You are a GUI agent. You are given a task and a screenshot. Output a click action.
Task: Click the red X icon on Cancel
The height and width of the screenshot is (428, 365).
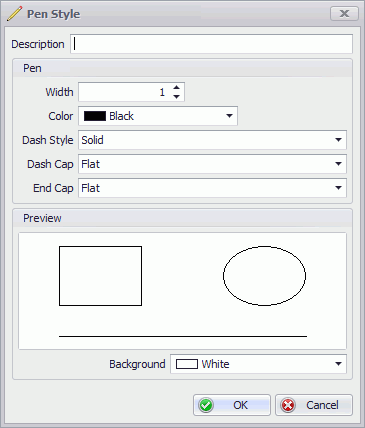(288, 405)
